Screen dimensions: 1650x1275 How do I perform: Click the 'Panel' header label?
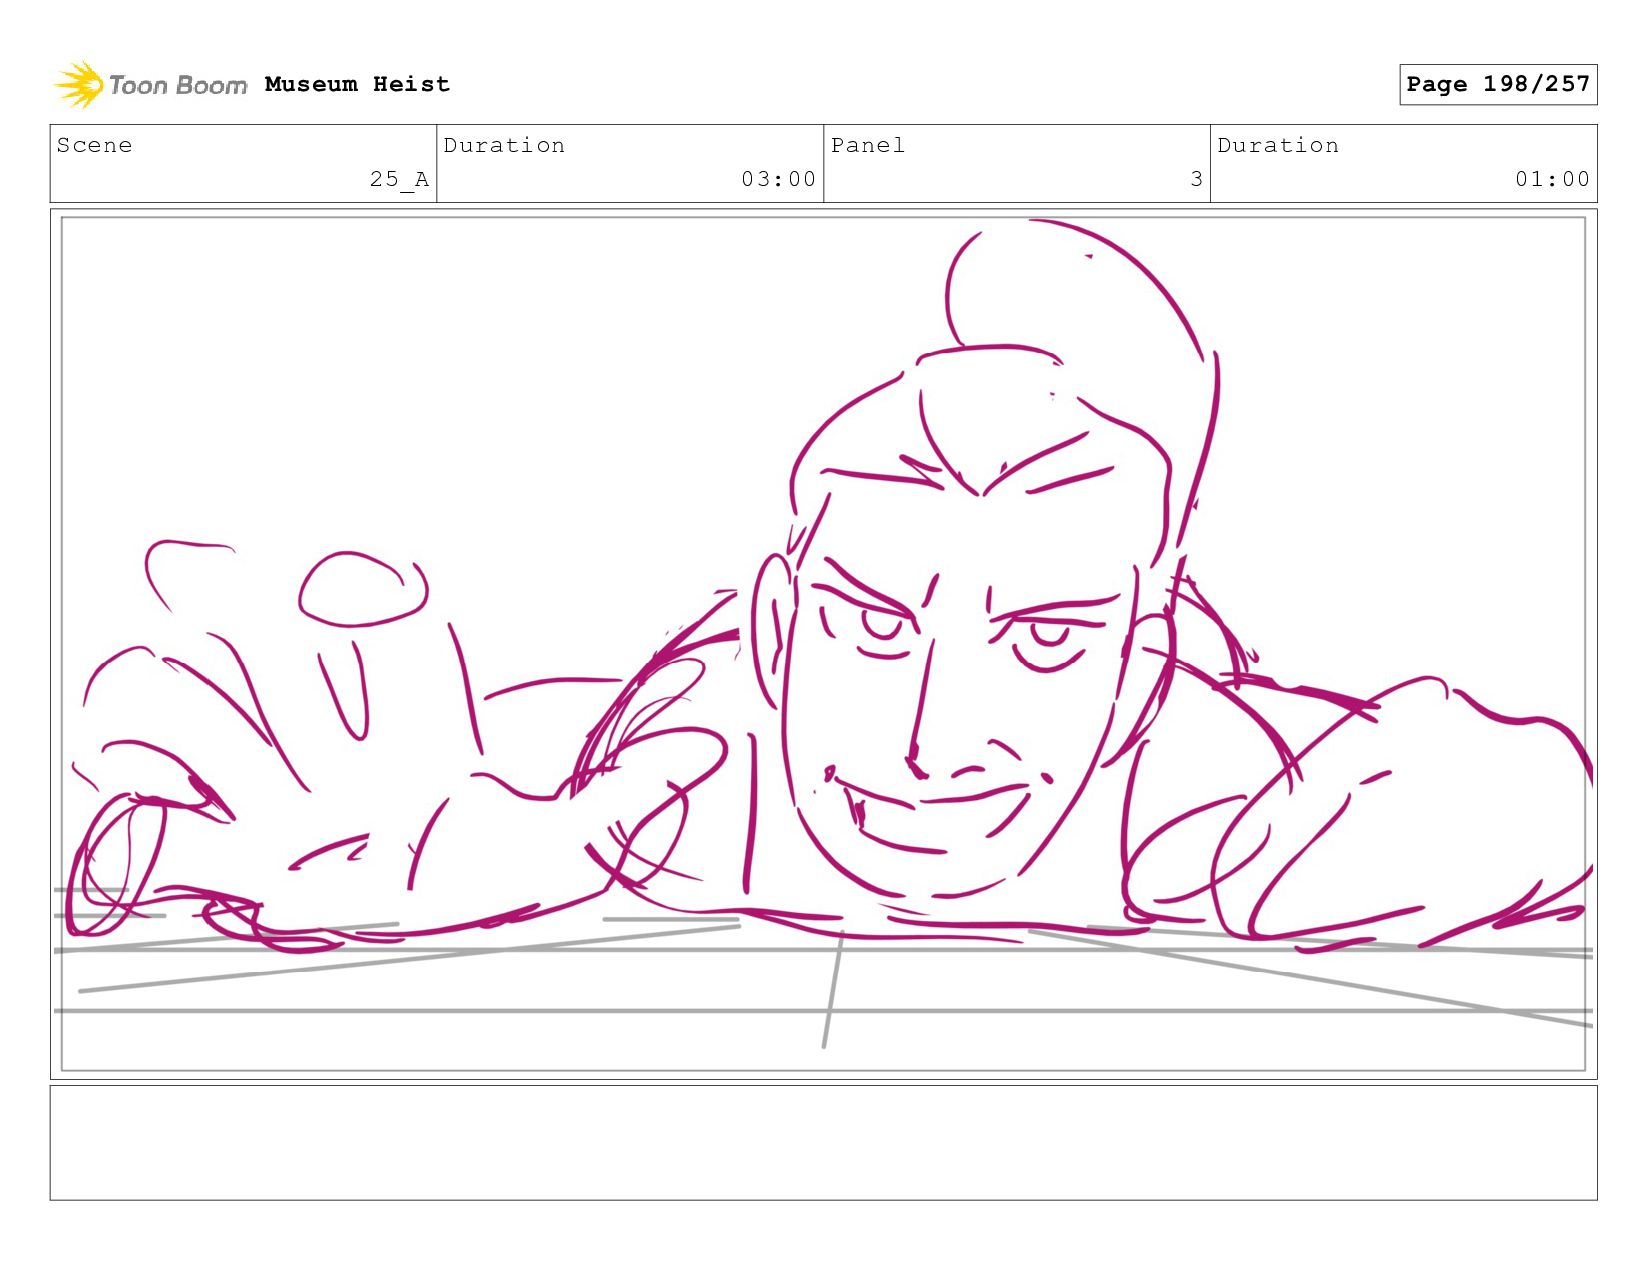(x=867, y=145)
